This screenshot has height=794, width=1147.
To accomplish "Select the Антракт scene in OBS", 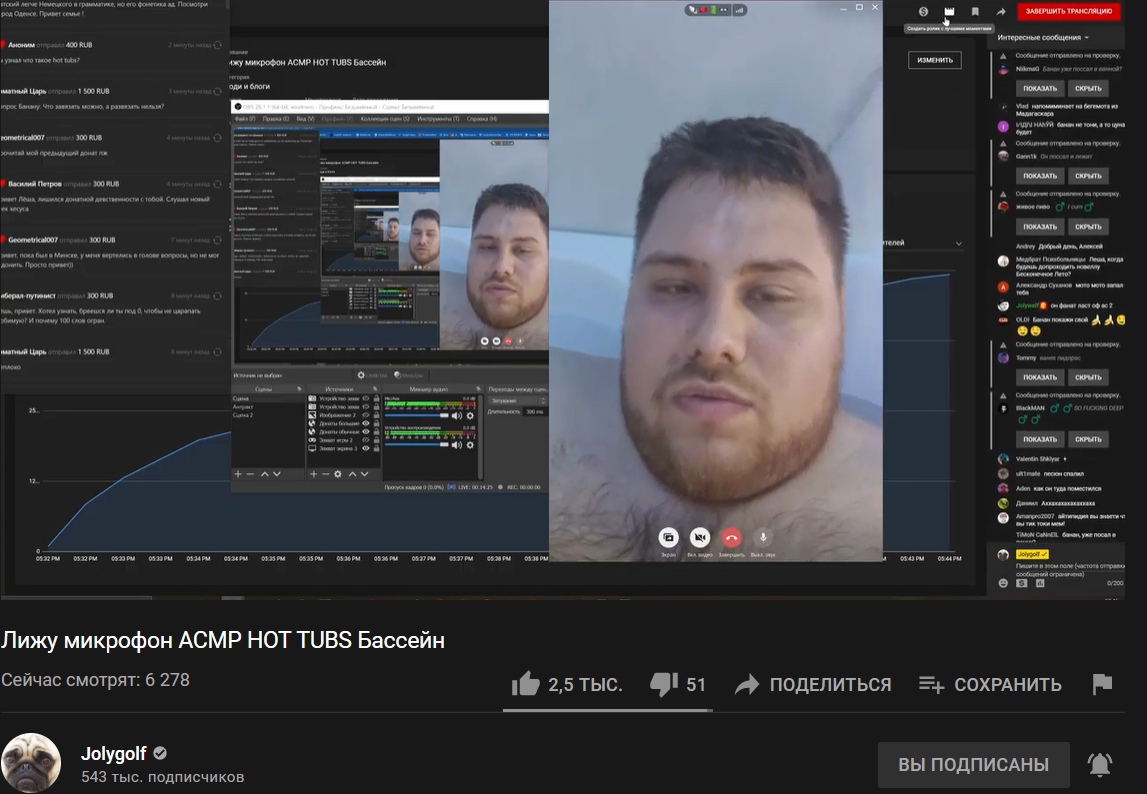I will pos(242,407).
